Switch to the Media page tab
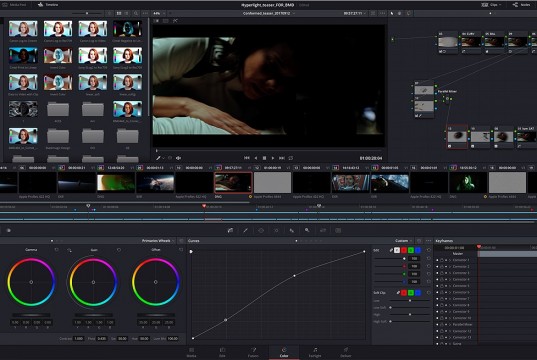Viewport: 537px width, 360px height. [191, 352]
